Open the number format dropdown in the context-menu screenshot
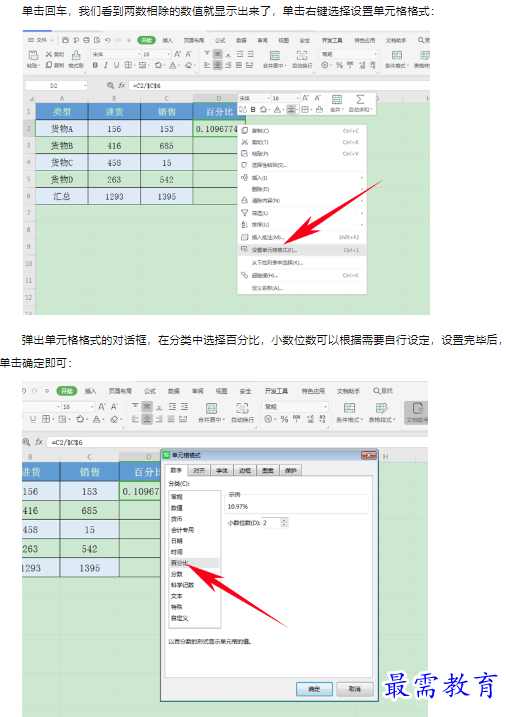The width and height of the screenshot is (506, 717). click(376, 54)
